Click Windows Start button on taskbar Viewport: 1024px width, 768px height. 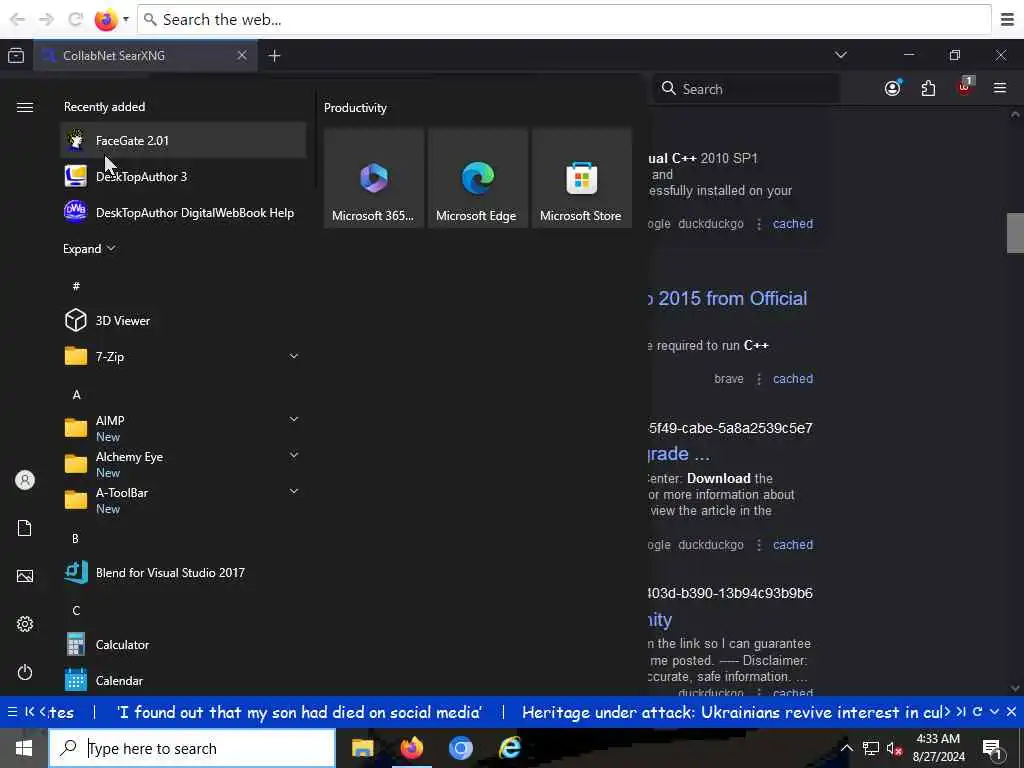pos(24,748)
